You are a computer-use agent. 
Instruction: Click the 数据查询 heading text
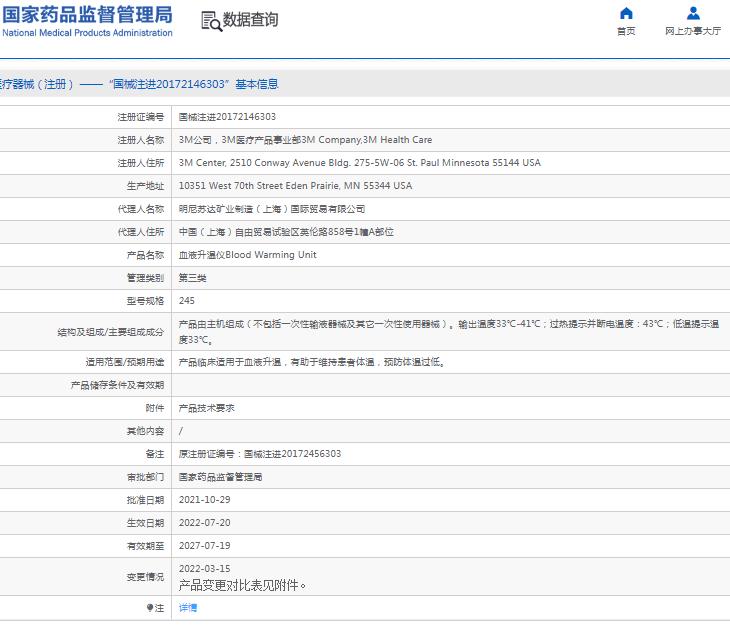coord(250,20)
